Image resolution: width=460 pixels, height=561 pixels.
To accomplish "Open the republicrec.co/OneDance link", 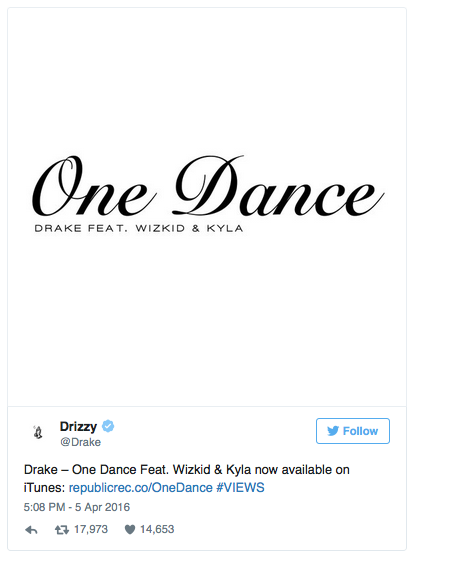I will pos(141,488).
